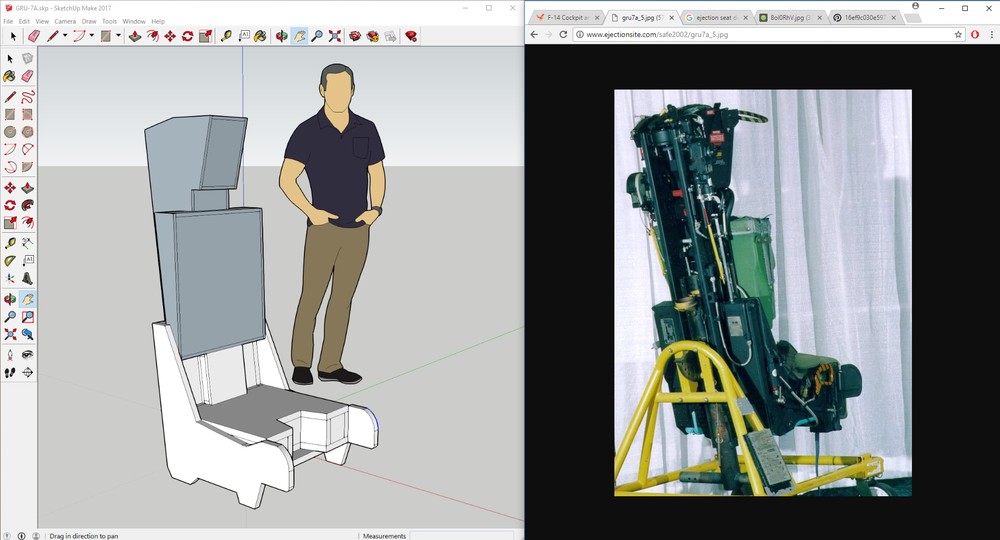The image size is (1000, 540).
Task: Pick the Move tool in top toolbar
Action: pyautogui.click(x=170, y=36)
